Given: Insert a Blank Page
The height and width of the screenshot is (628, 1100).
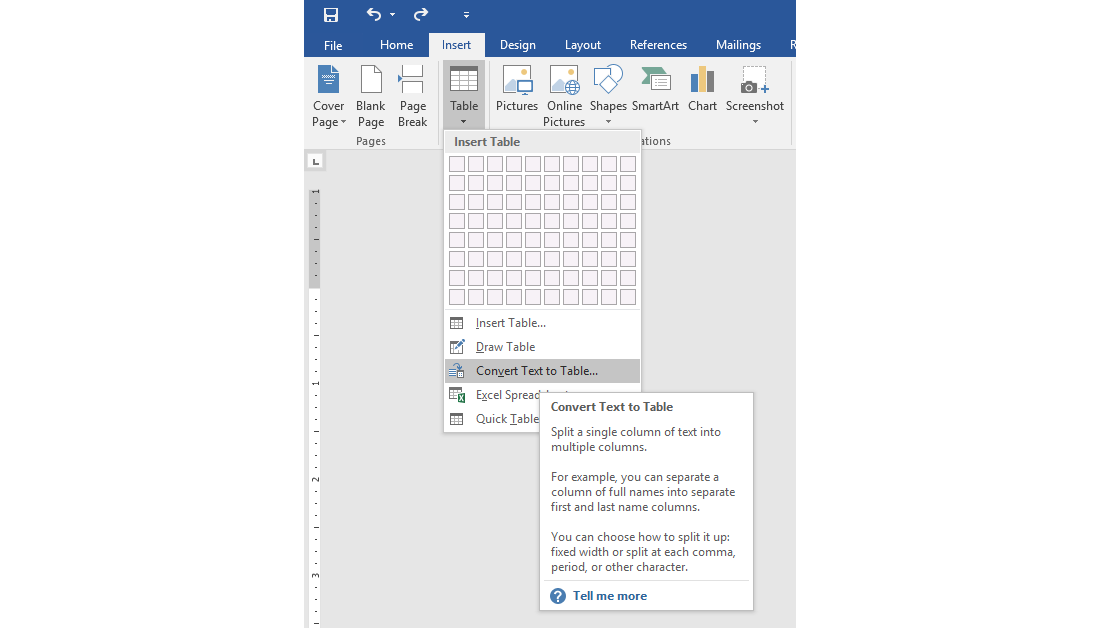Looking at the screenshot, I should pyautogui.click(x=370, y=96).
